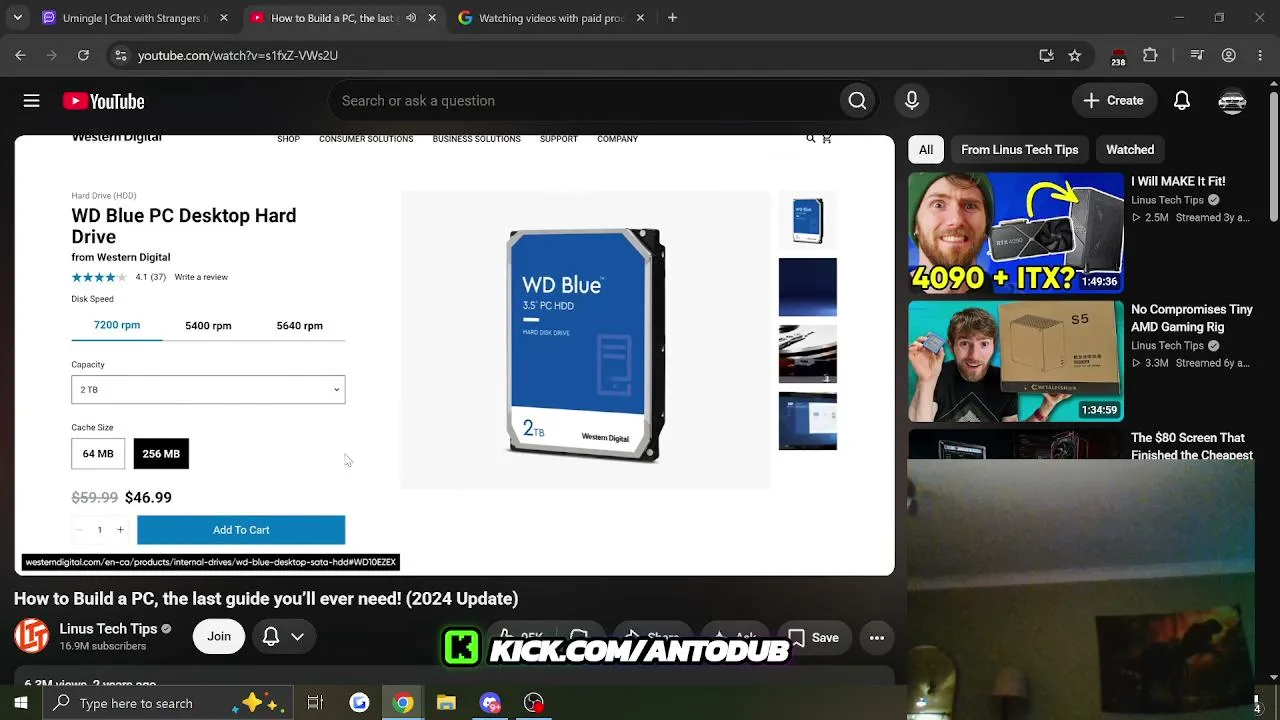Bookmark this page with the star icon

[1075, 56]
